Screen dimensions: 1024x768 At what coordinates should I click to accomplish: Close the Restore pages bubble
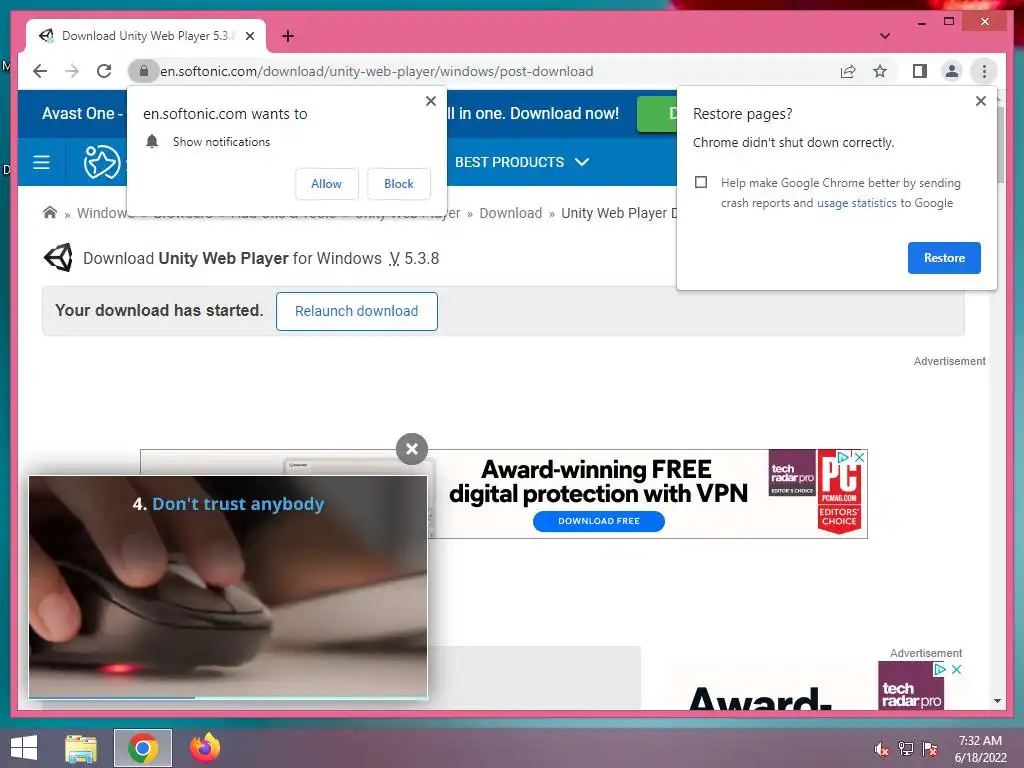[x=980, y=101]
